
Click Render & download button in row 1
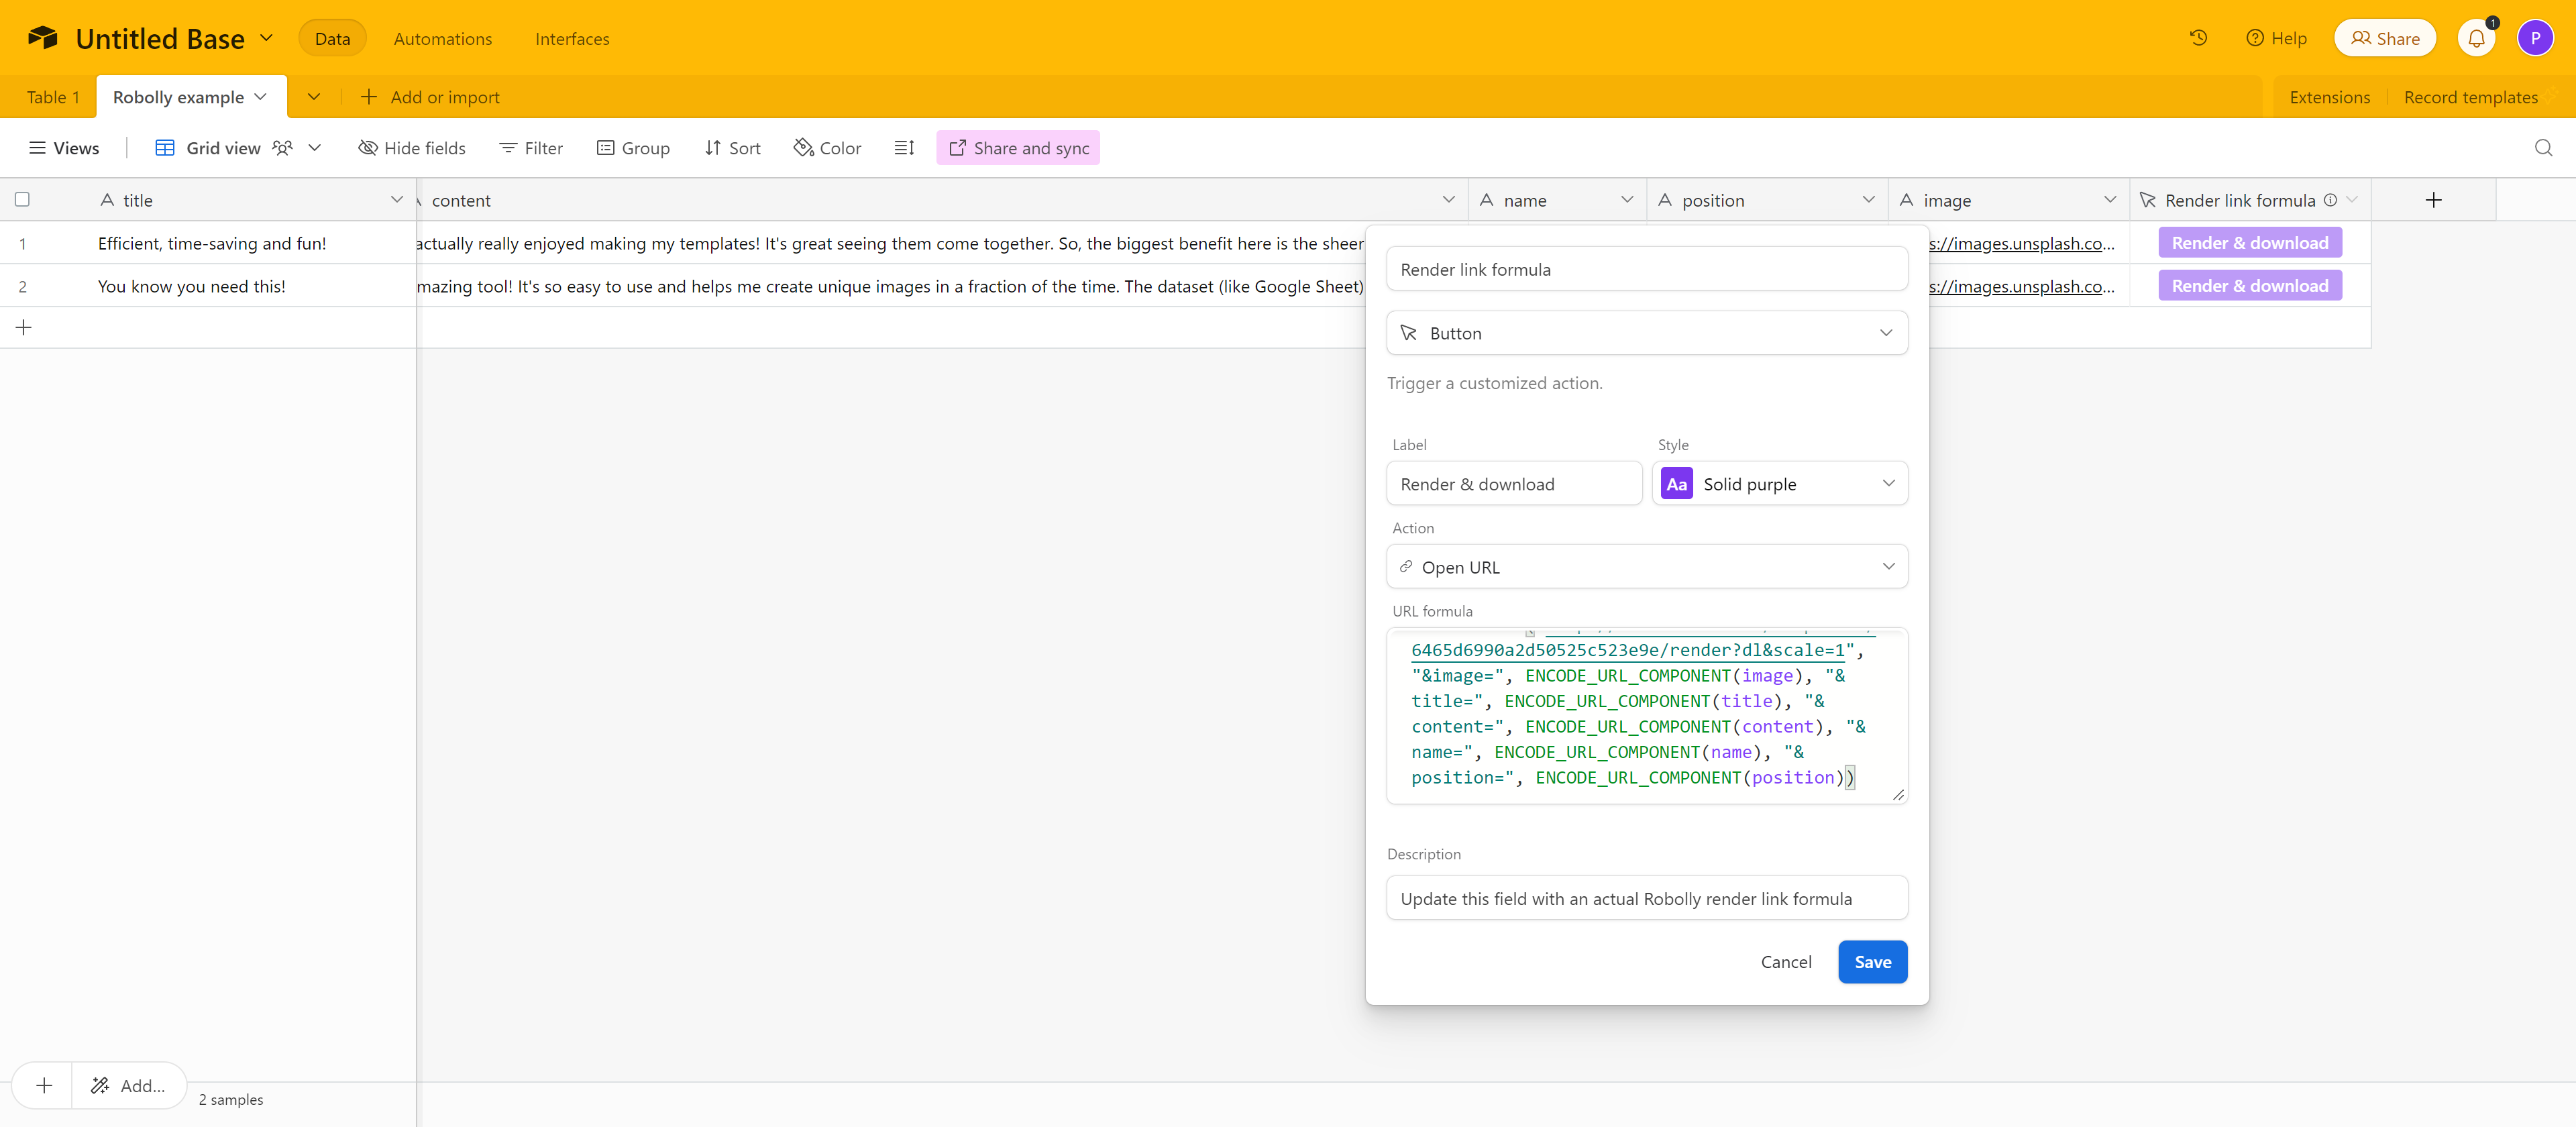pos(2250,243)
